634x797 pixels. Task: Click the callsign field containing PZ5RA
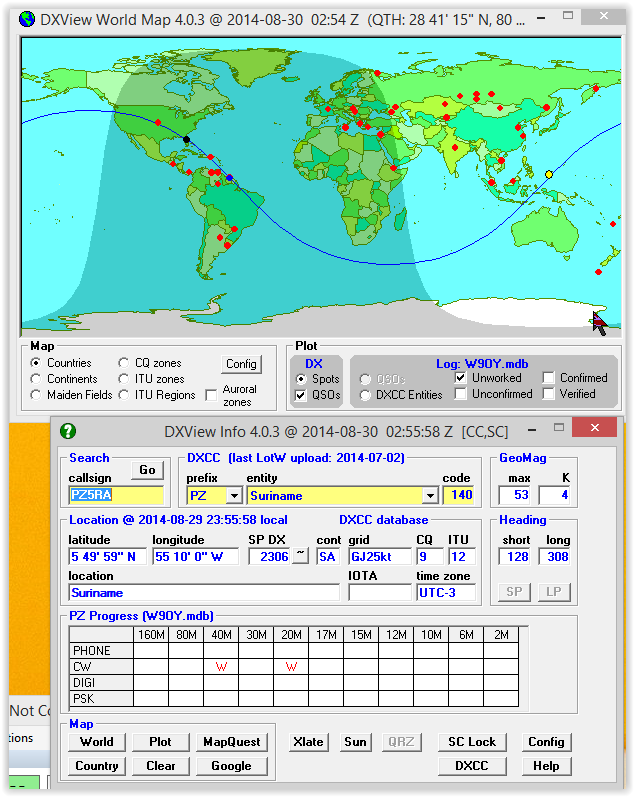click(116, 495)
